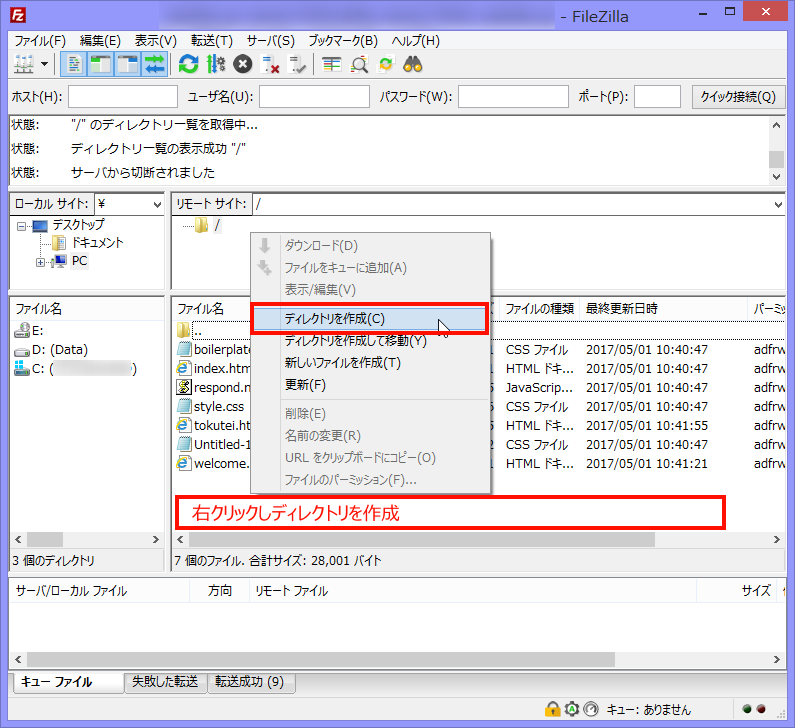Open リモート サイト path dropdown
Viewport: 795px width, 728px height.
[x=778, y=204]
